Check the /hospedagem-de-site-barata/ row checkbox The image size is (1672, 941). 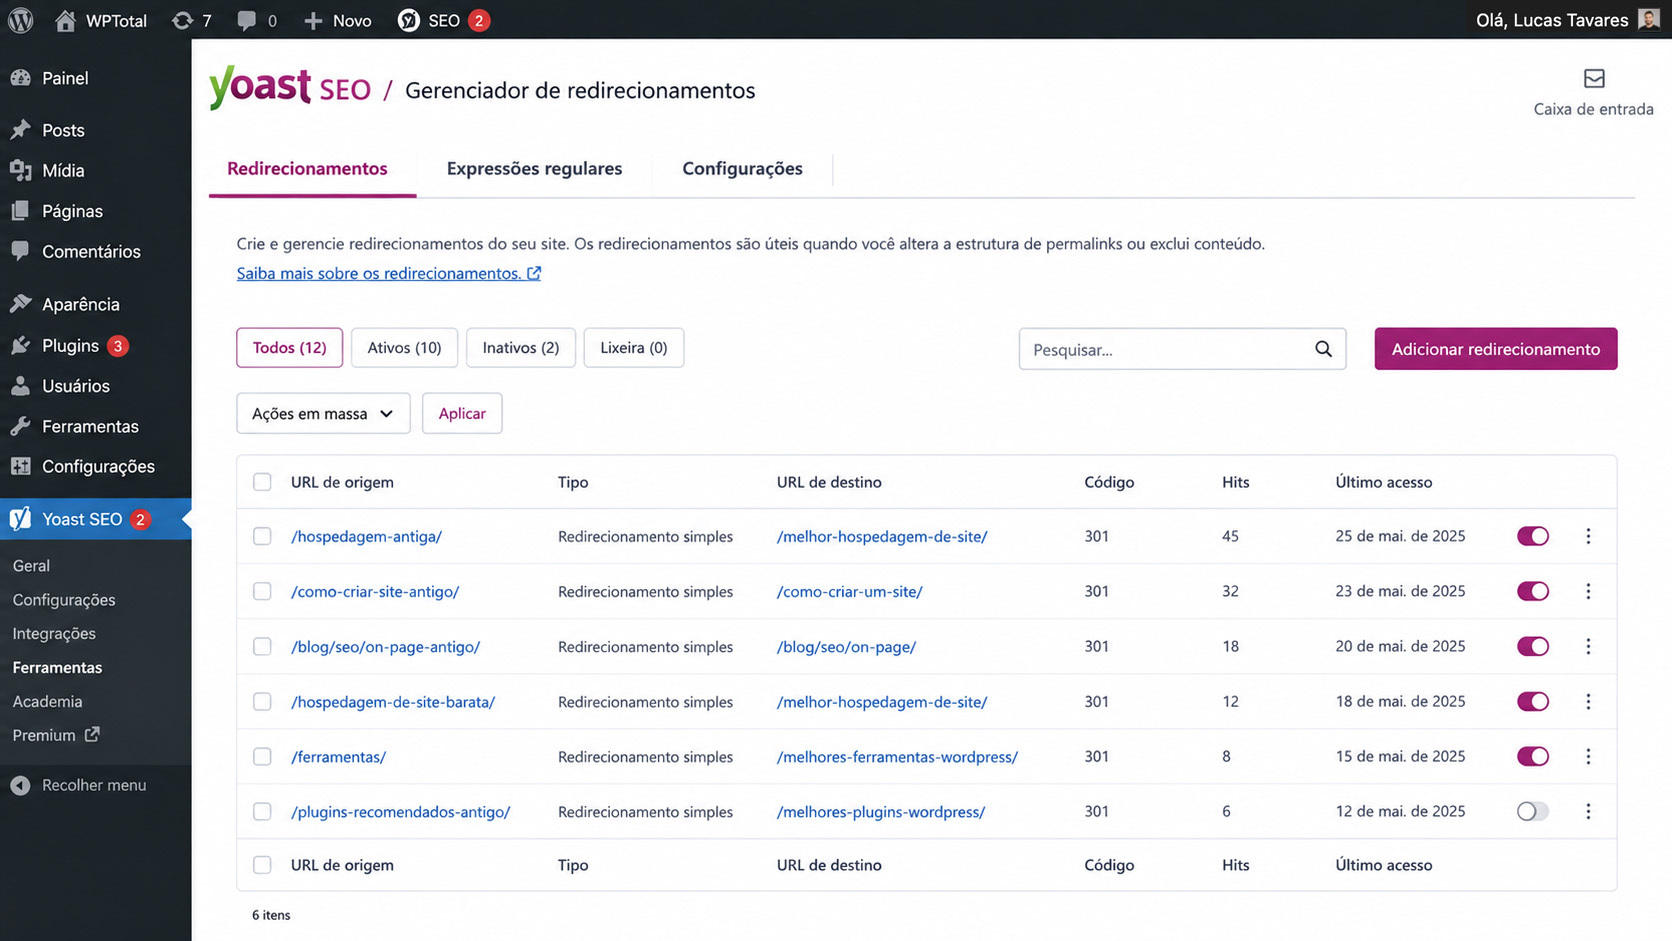262,701
